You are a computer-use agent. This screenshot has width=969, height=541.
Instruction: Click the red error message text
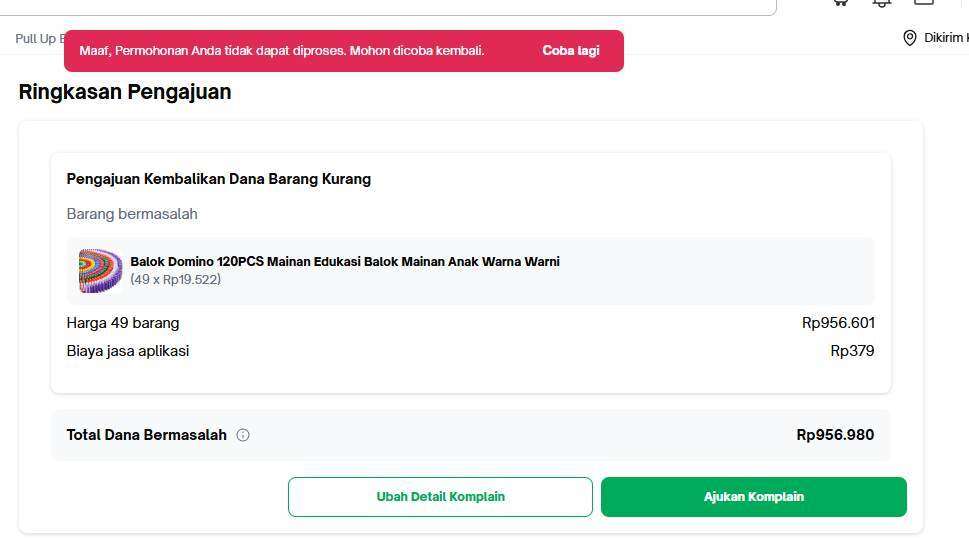(x=281, y=51)
